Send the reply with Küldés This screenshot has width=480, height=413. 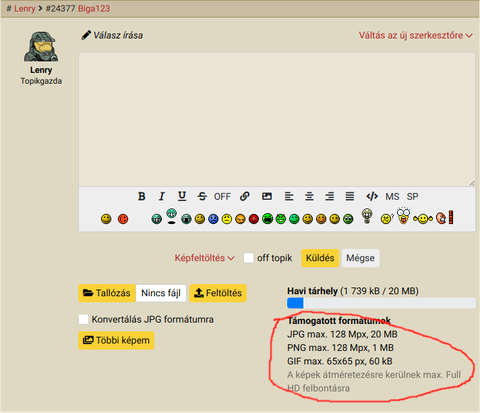coord(320,258)
